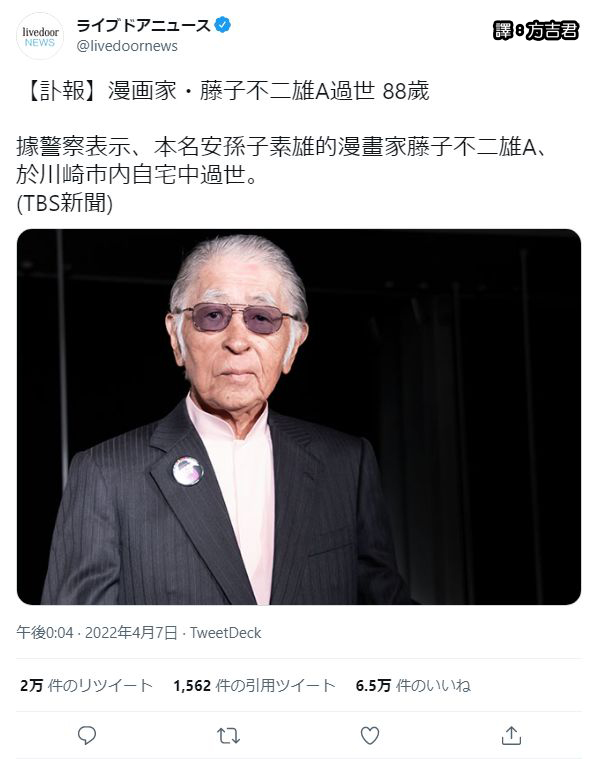Click the reply speech bubble icon
Screen dimensions: 598x759
pyautogui.click(x=87, y=735)
